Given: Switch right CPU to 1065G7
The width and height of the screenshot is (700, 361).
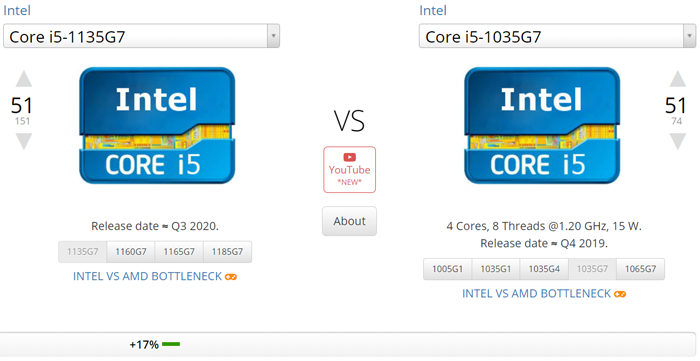Looking at the screenshot, I should tap(641, 269).
